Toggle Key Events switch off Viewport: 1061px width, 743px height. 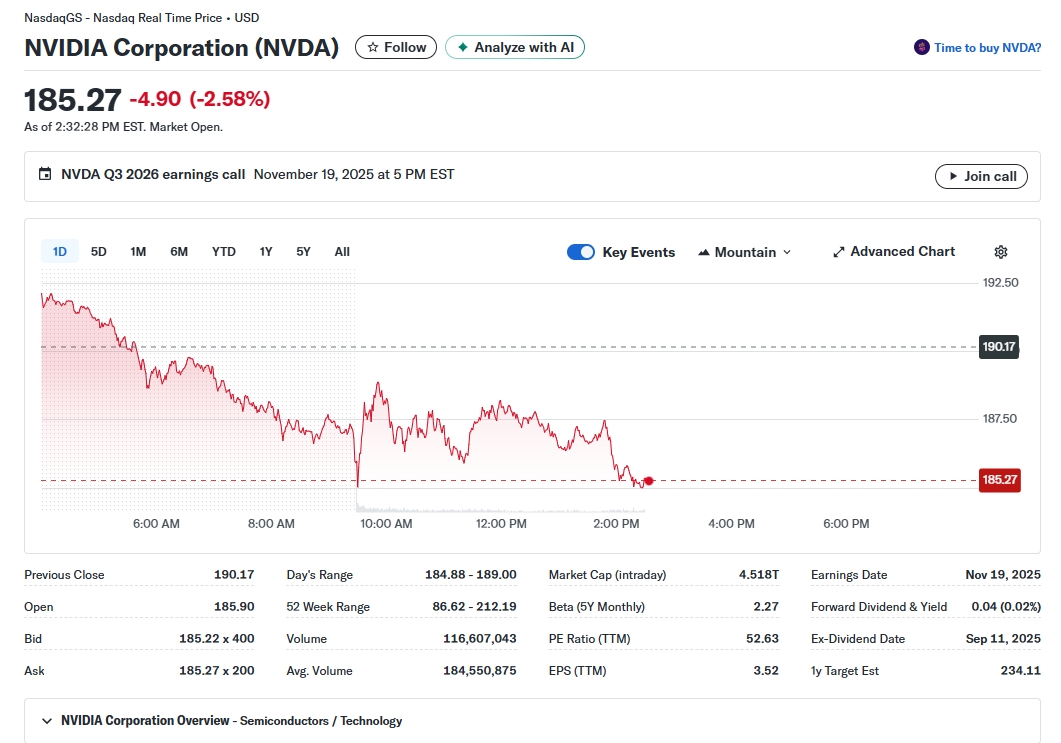tap(581, 252)
